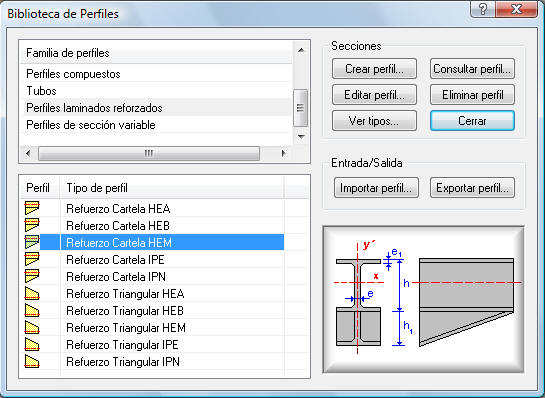Click the Refuerzo Triangular IPE profile icon
Viewport: 545px width, 398px height.
32,344
